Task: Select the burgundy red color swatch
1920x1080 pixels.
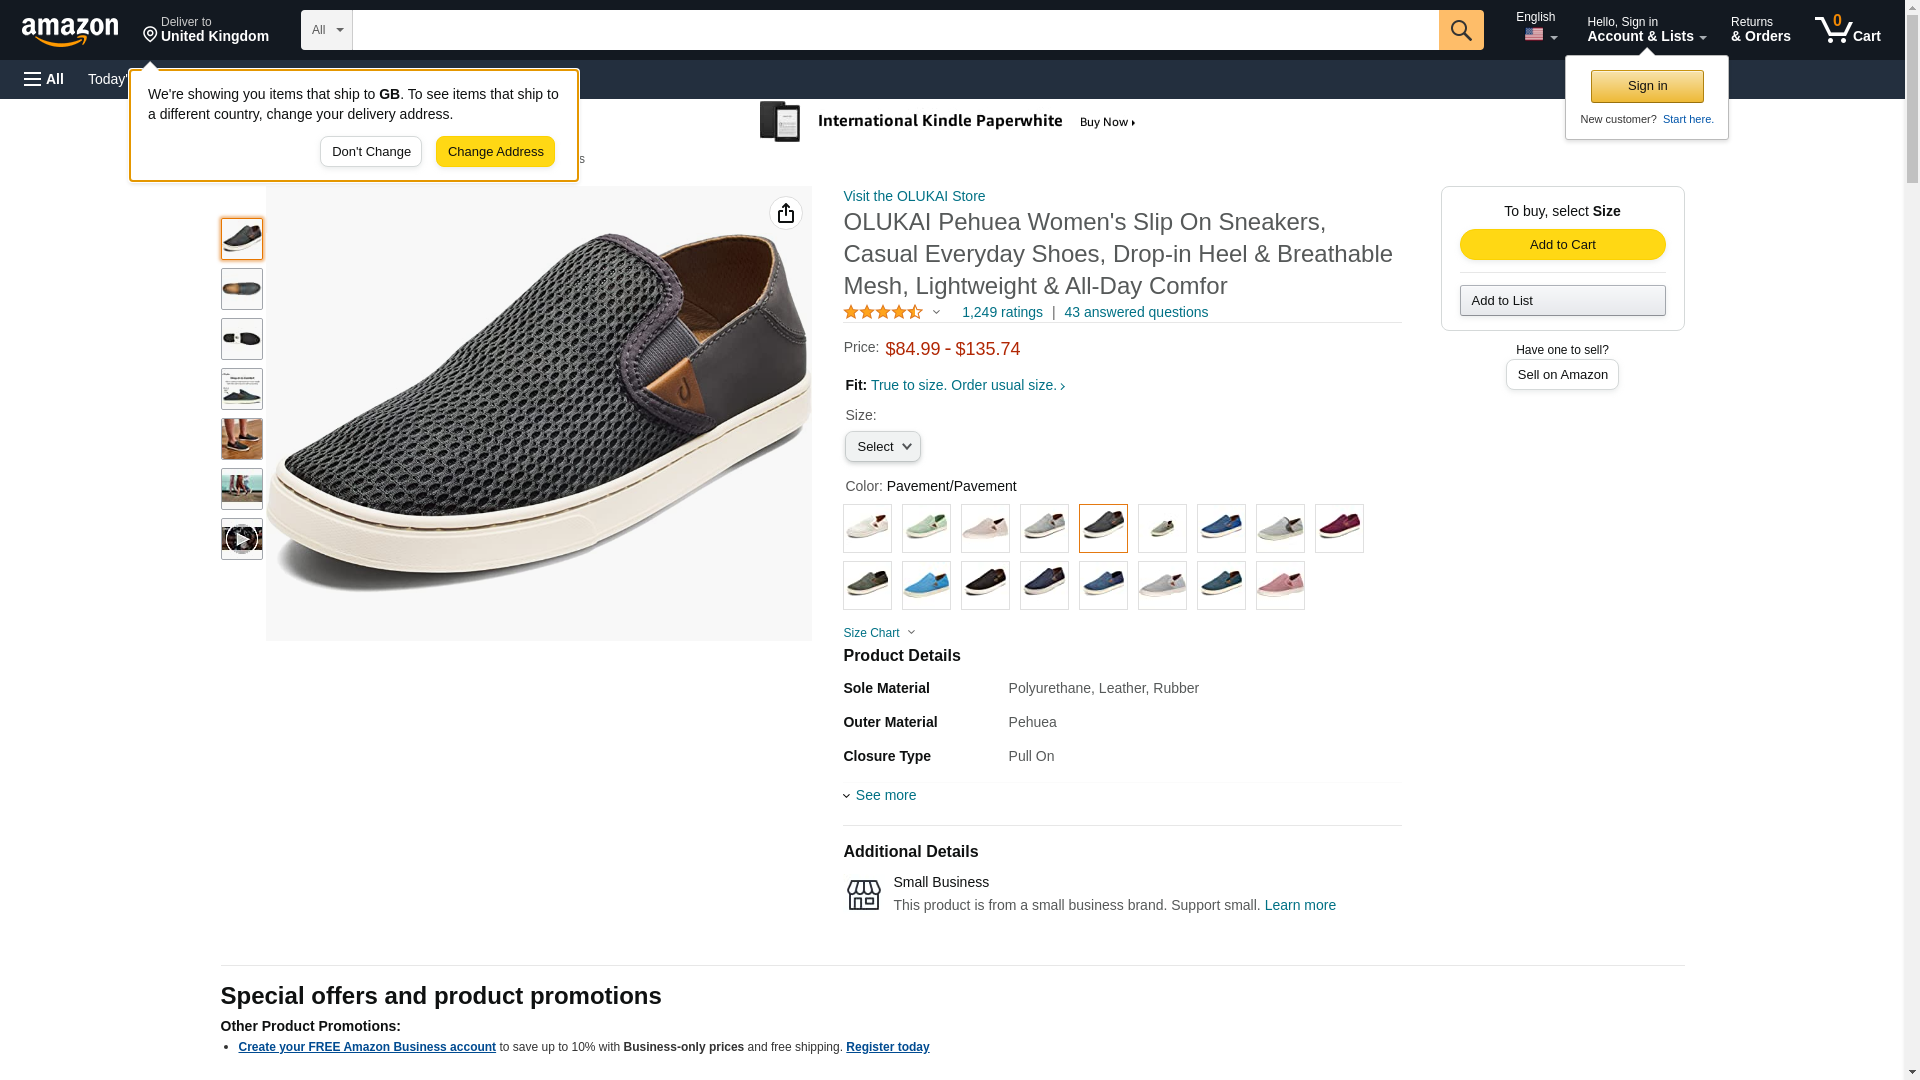Action: [x=1338, y=528]
